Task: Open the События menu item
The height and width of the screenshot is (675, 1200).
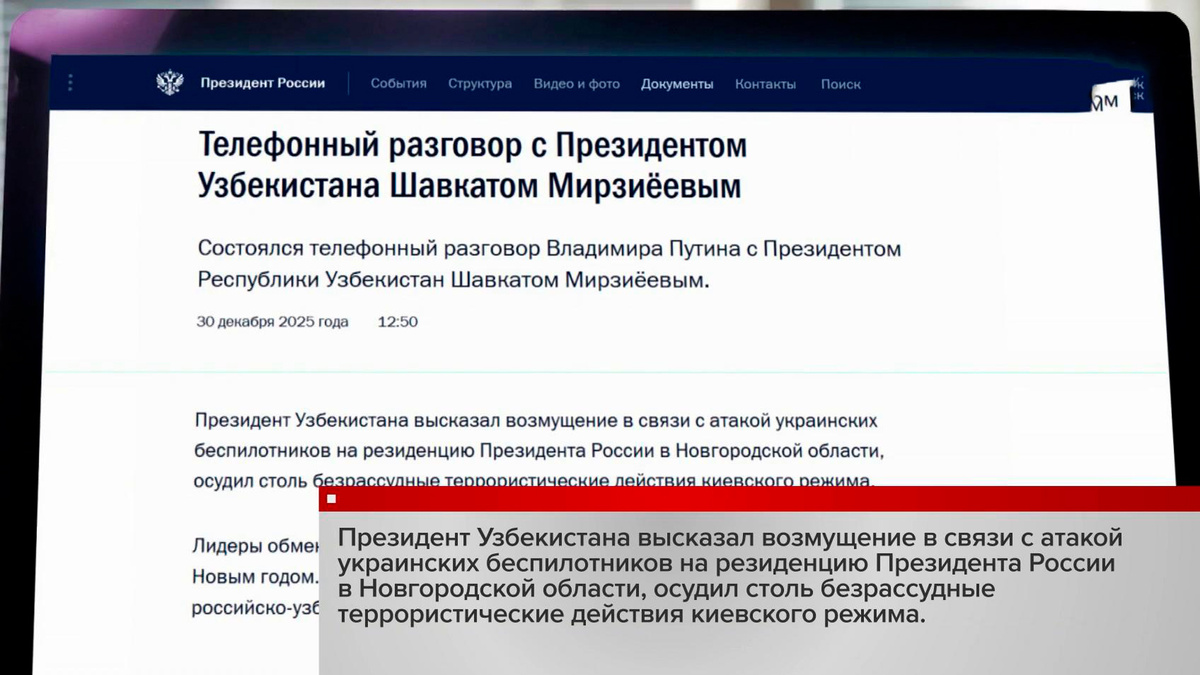Action: click(398, 85)
